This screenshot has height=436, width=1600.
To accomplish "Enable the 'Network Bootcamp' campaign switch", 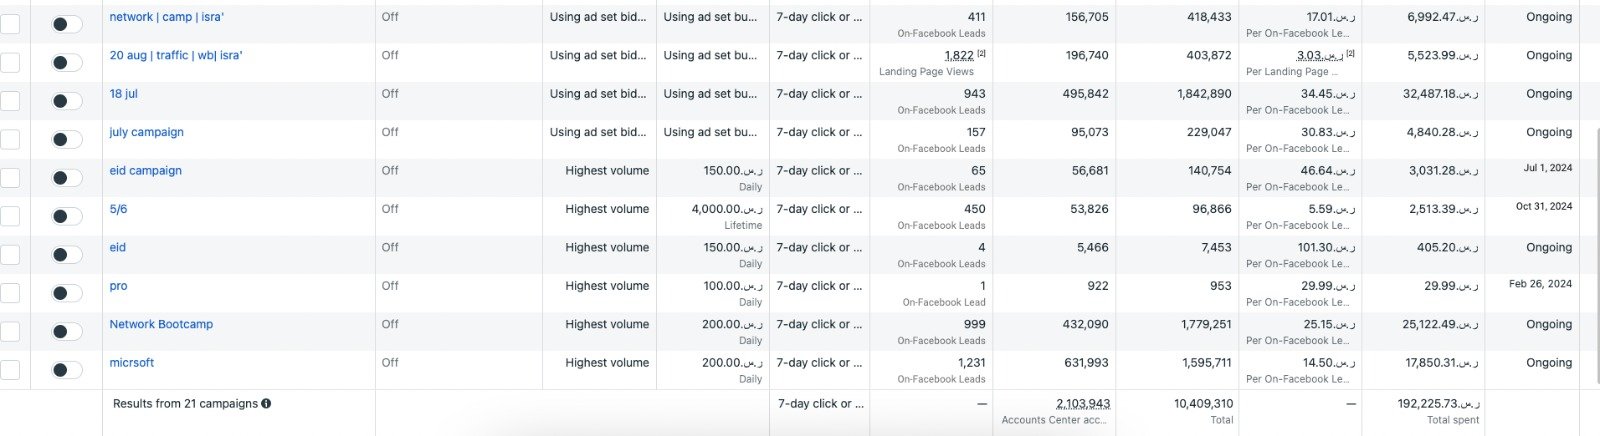I will tap(67, 332).
